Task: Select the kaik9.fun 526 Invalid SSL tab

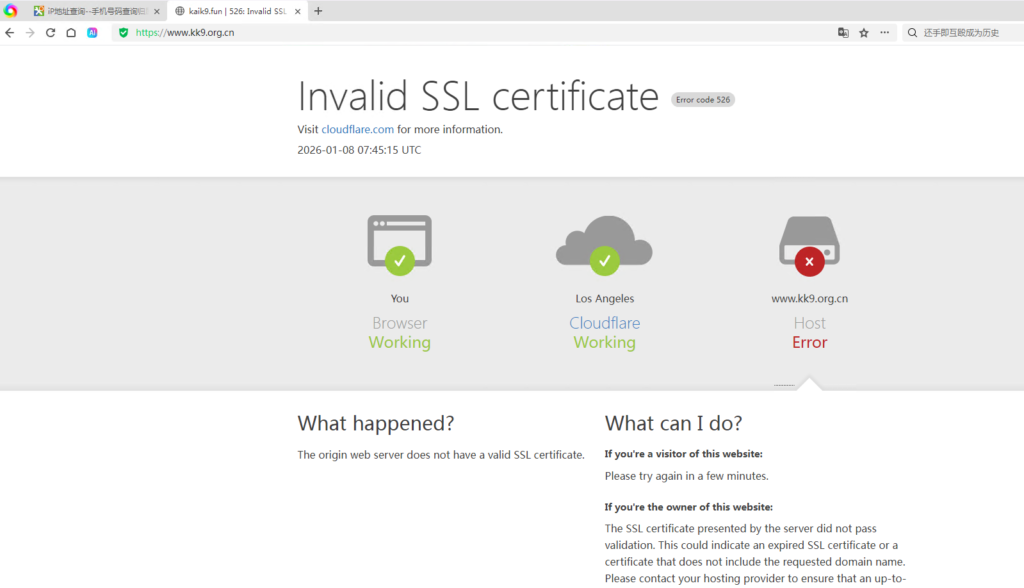Action: point(237,11)
